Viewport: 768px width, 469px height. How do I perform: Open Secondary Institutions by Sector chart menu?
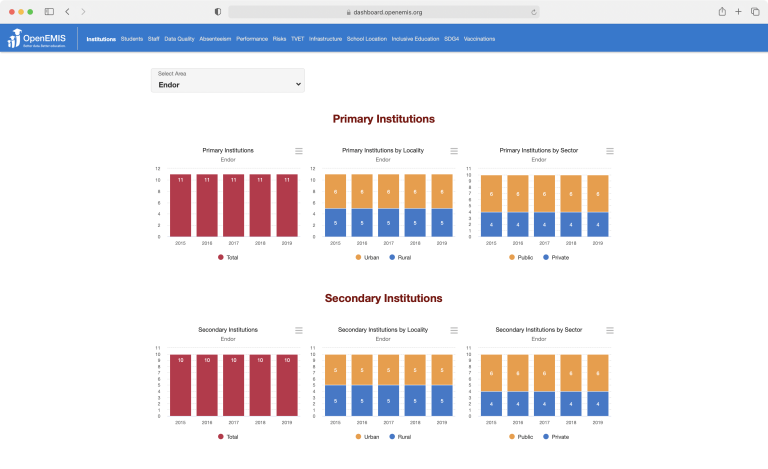(x=610, y=330)
